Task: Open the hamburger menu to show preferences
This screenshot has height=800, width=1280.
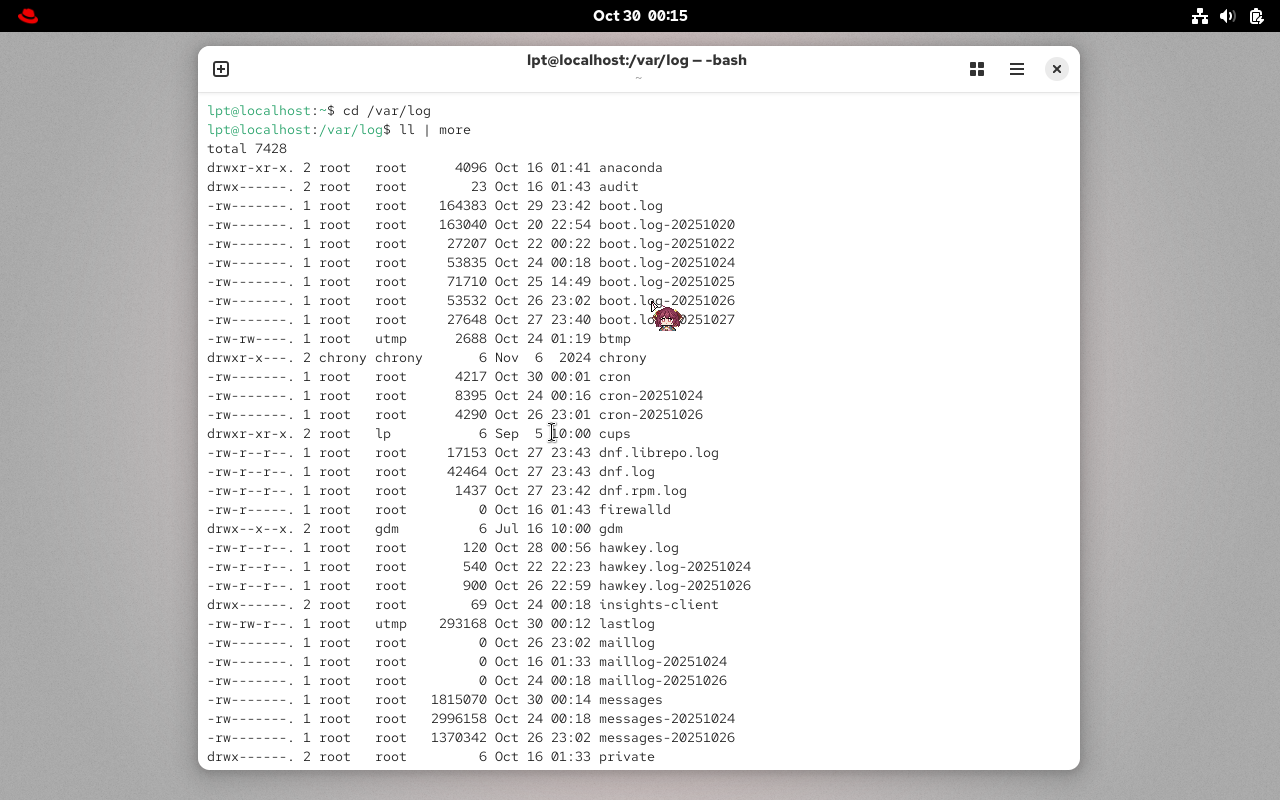Action: (1017, 69)
